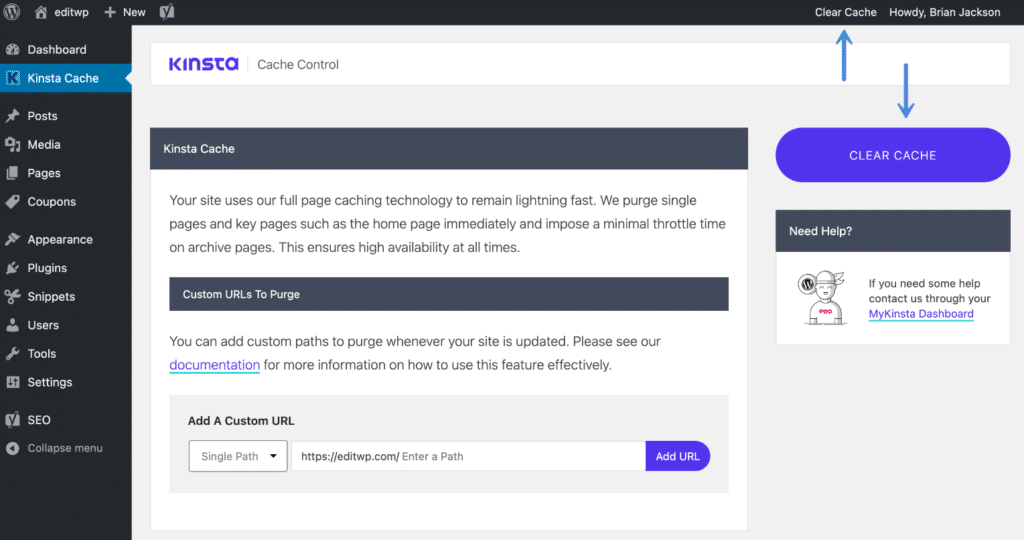1024x540 pixels.
Task: Open the WordPress logo menu
Action: point(12,12)
